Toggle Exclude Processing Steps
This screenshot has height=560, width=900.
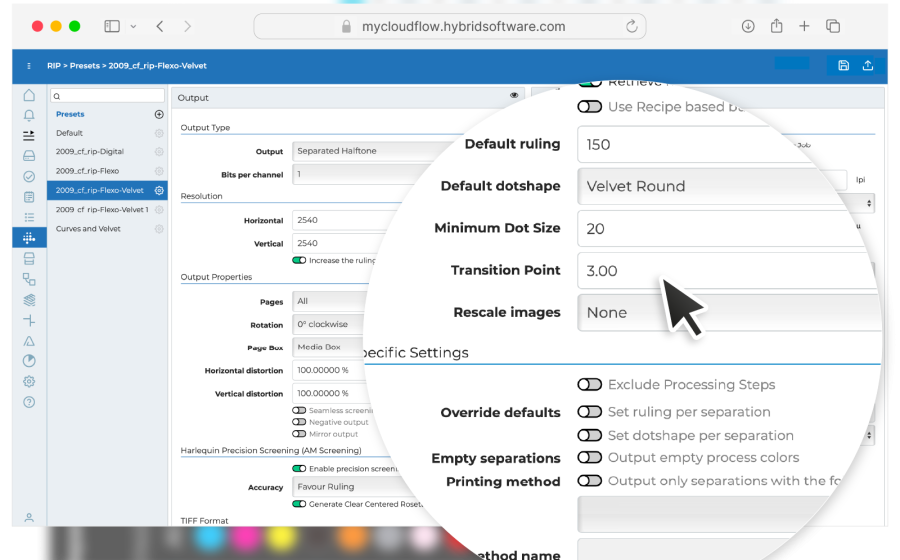pos(589,384)
